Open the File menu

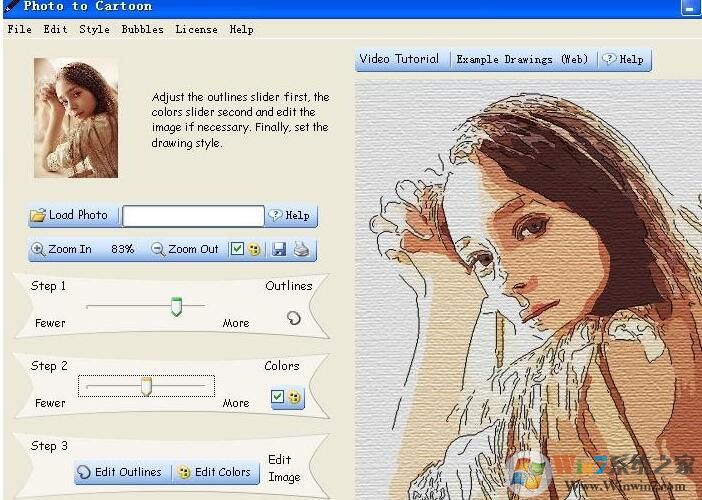pyautogui.click(x=20, y=30)
